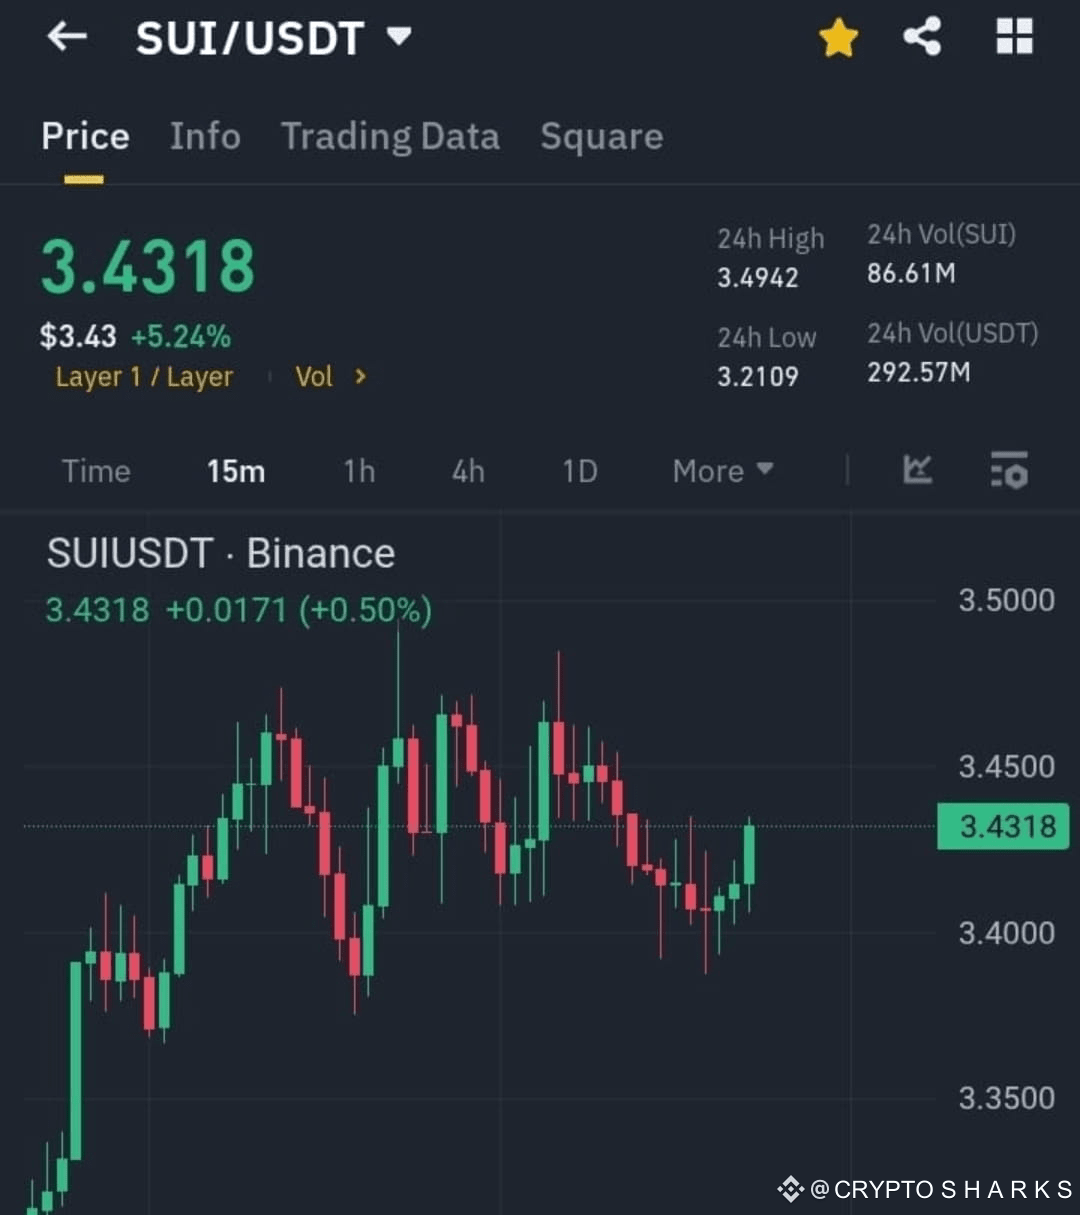Tap the back arrow to exit chart
Image resolution: width=1080 pixels, height=1215 pixels.
[65, 37]
